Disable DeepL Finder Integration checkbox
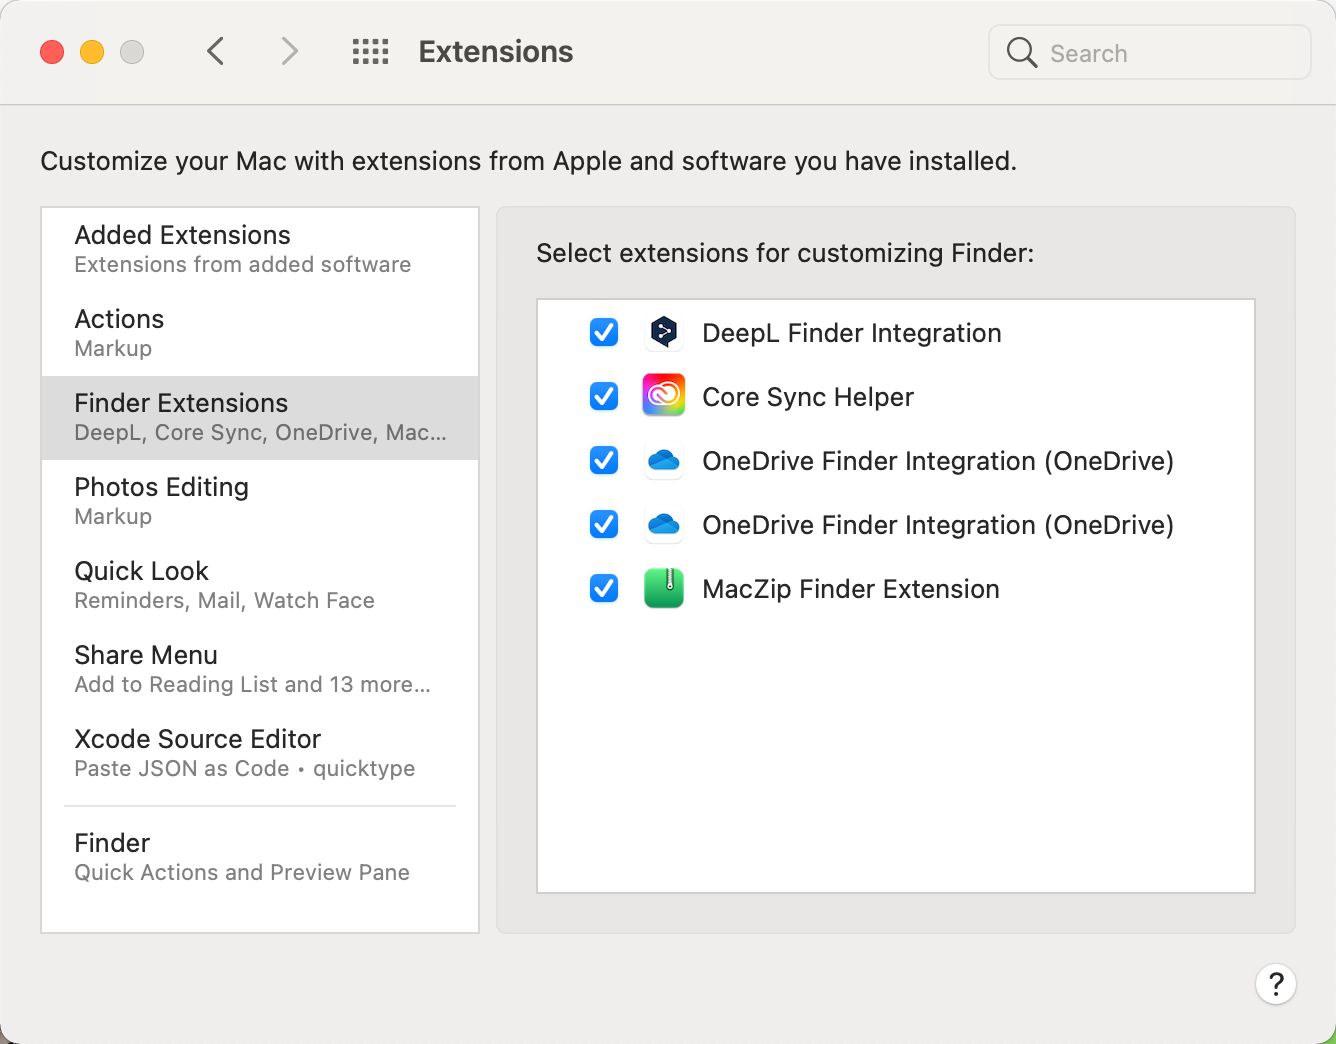This screenshot has height=1044, width=1336. pos(603,332)
